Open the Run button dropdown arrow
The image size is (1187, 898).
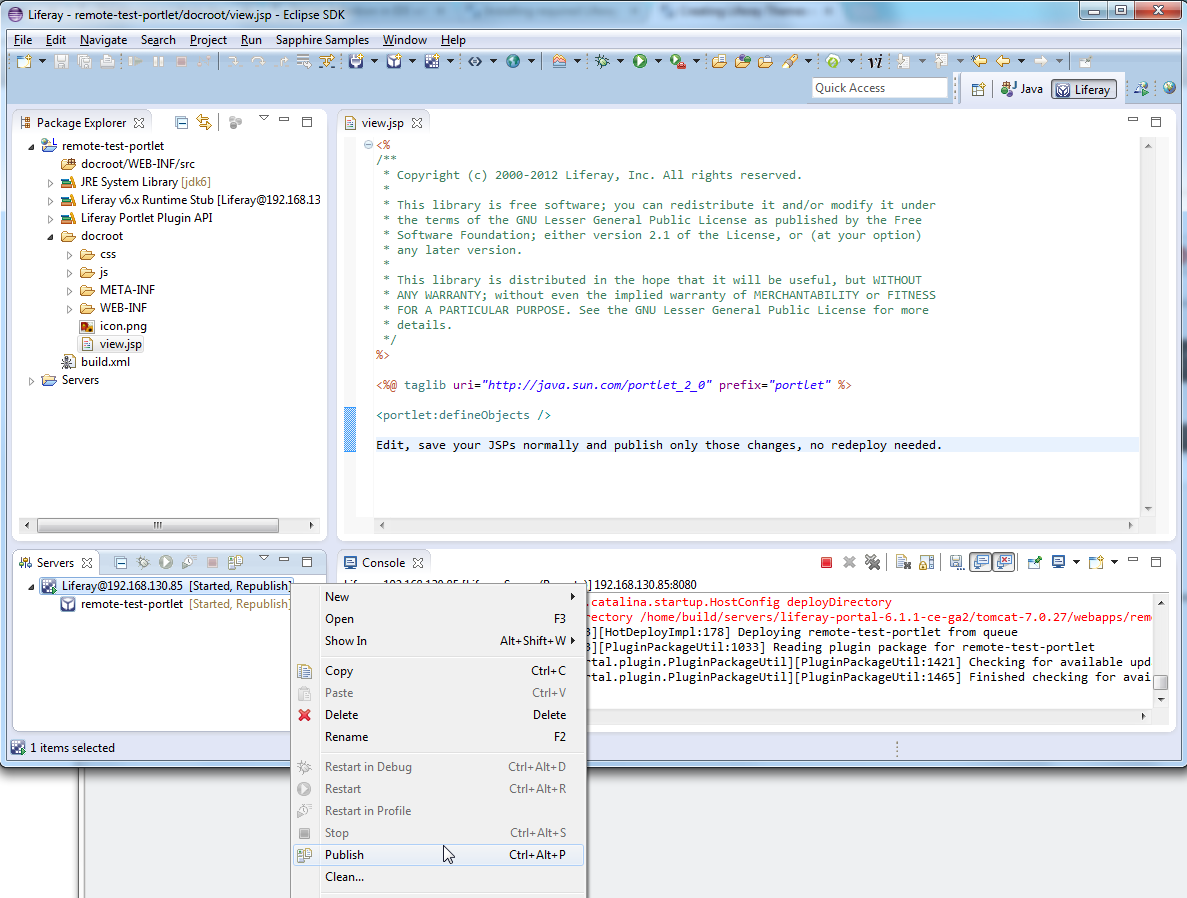[658, 61]
